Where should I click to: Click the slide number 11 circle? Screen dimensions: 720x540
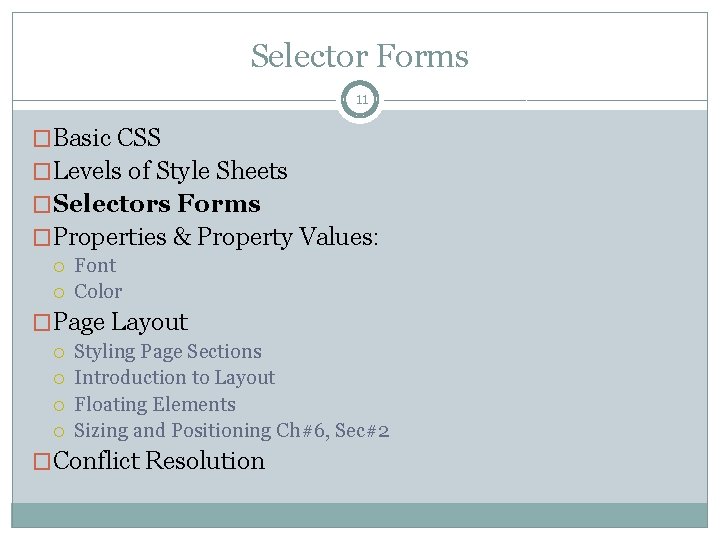point(360,100)
